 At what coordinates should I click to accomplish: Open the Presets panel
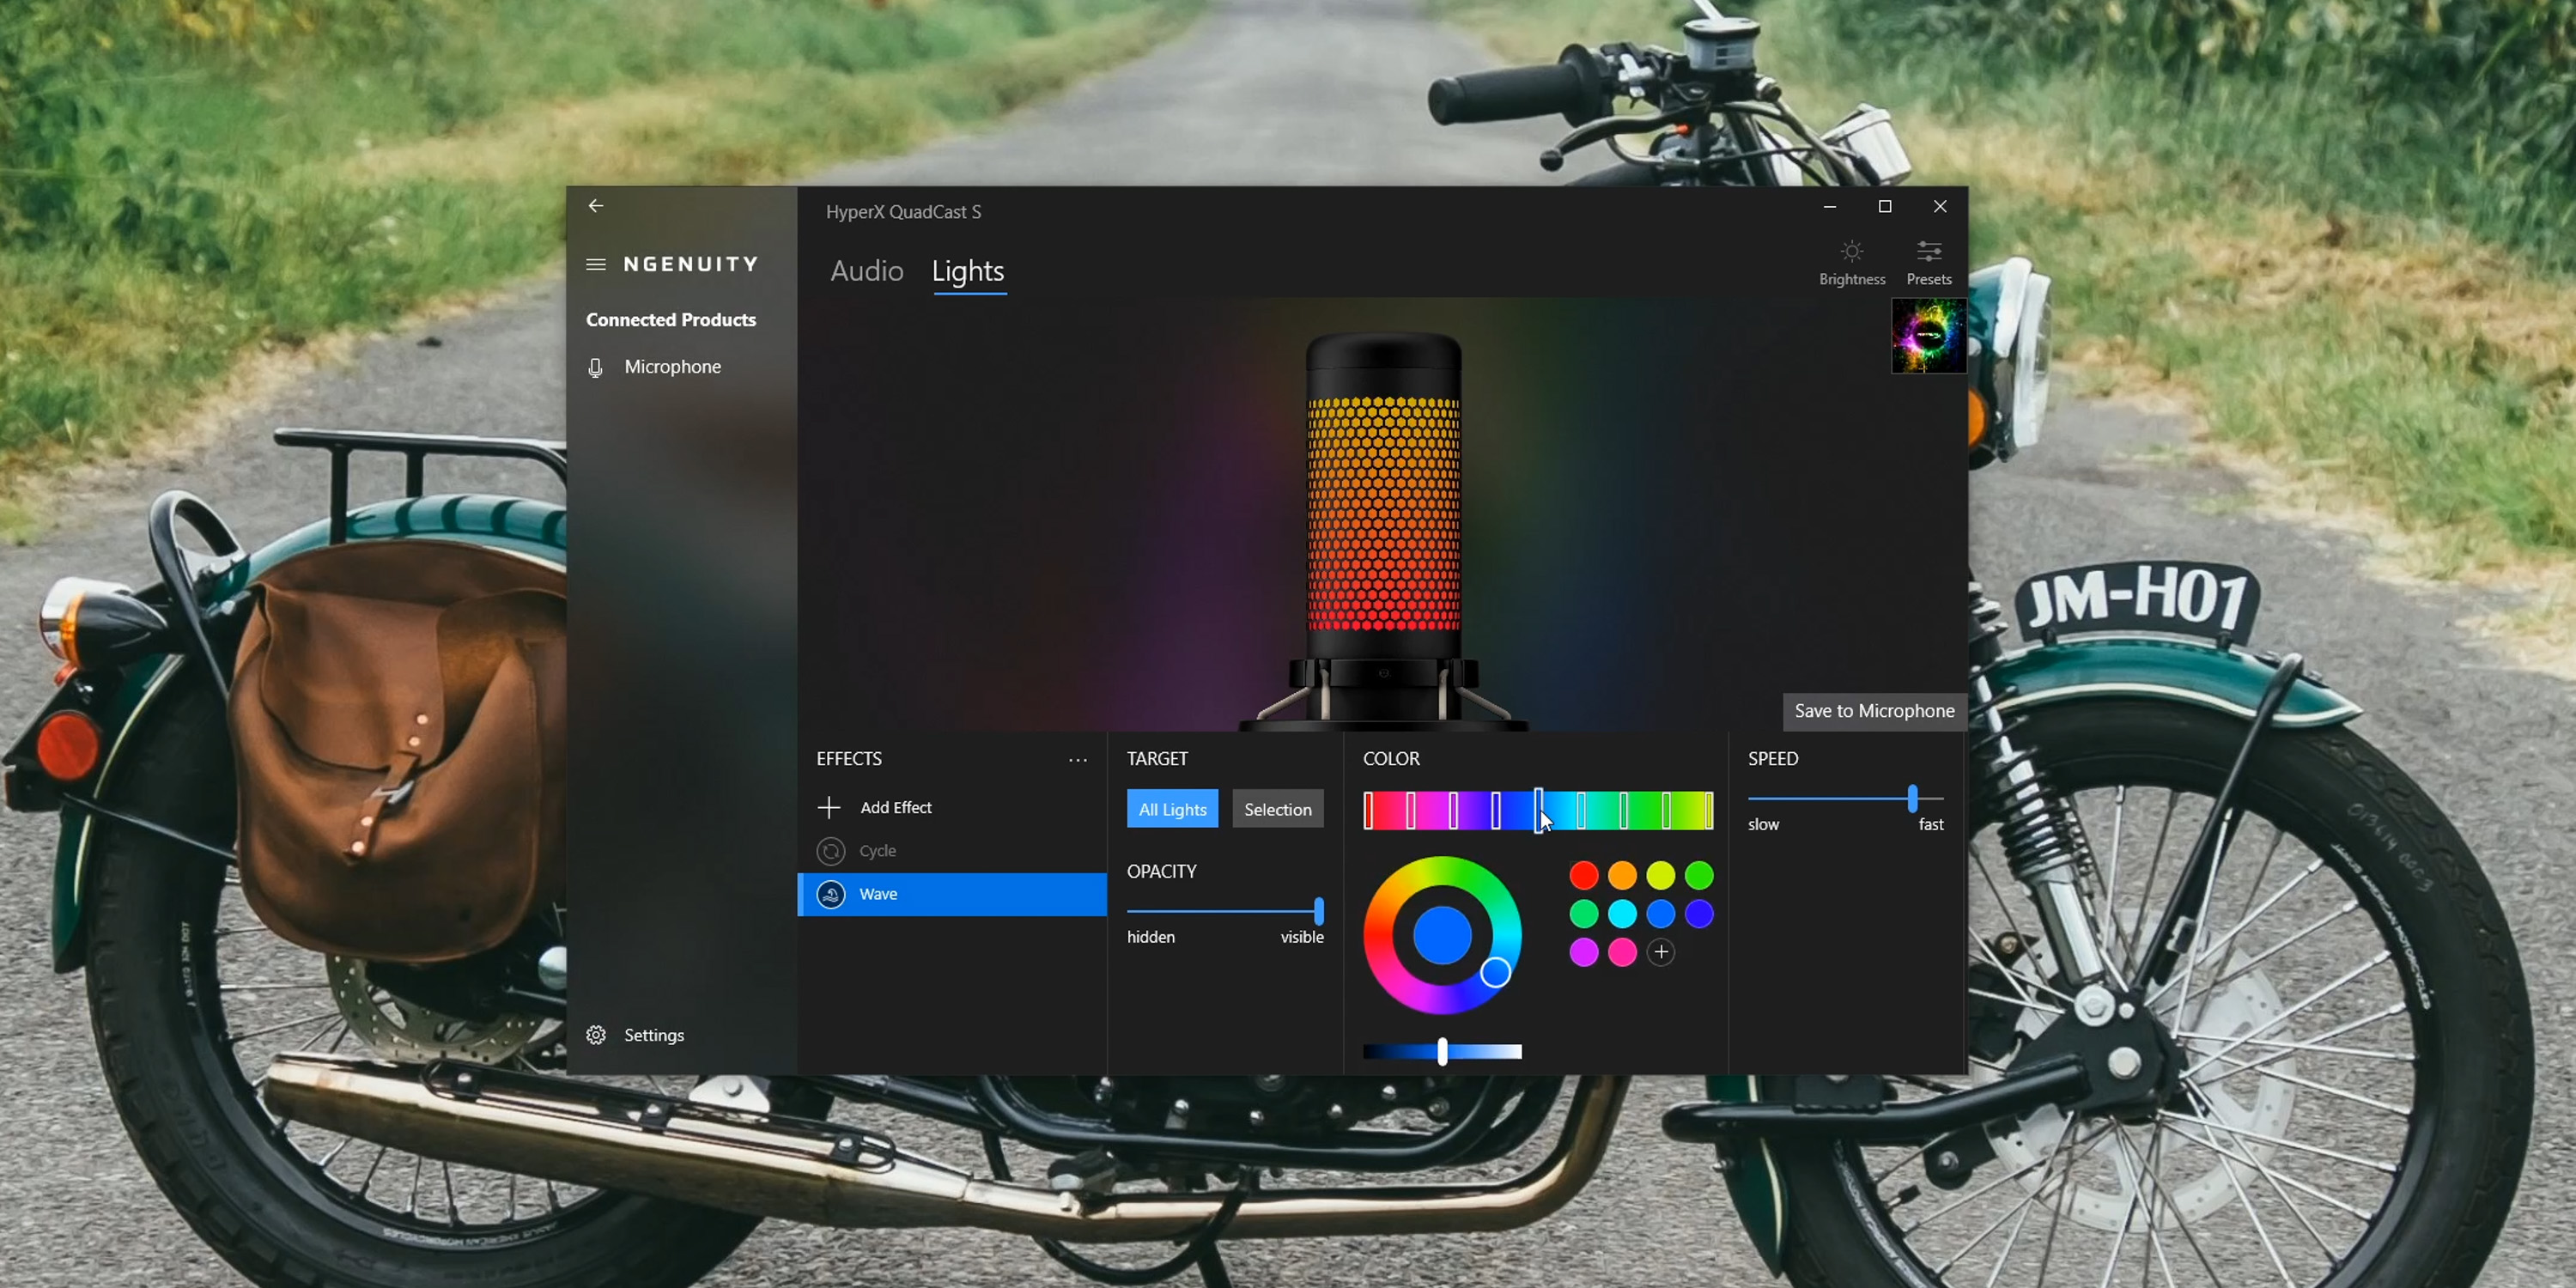[1928, 262]
